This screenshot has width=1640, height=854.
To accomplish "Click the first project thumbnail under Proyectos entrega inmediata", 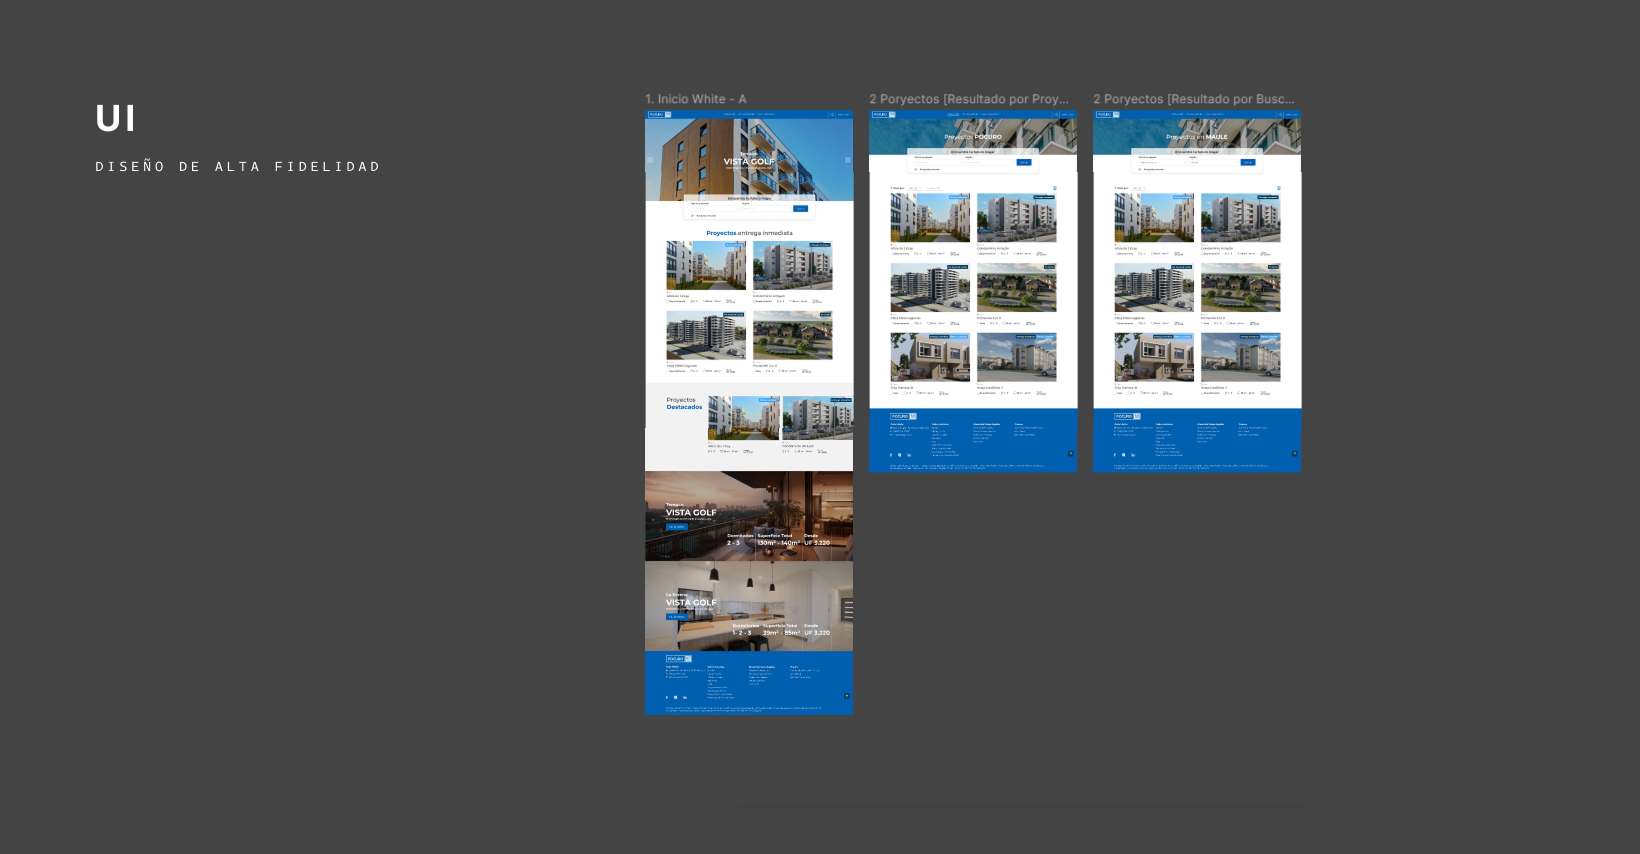I will 706,266.
